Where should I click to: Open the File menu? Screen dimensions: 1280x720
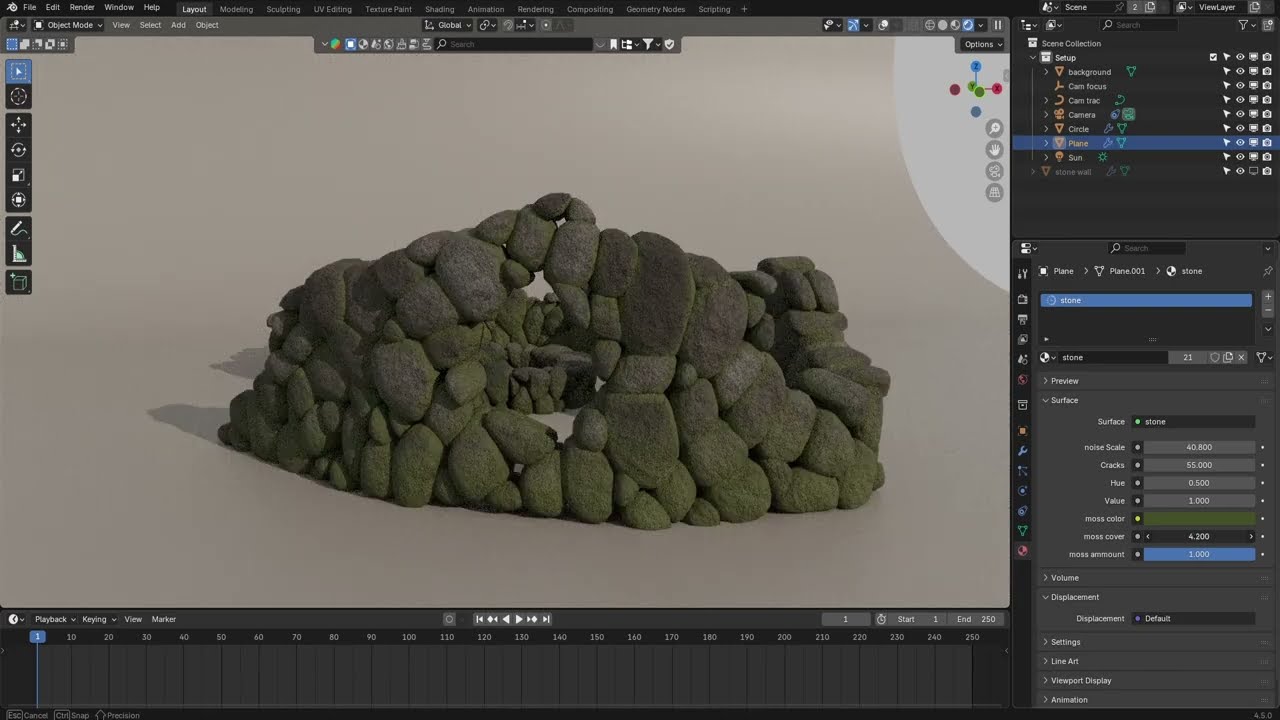click(x=29, y=7)
